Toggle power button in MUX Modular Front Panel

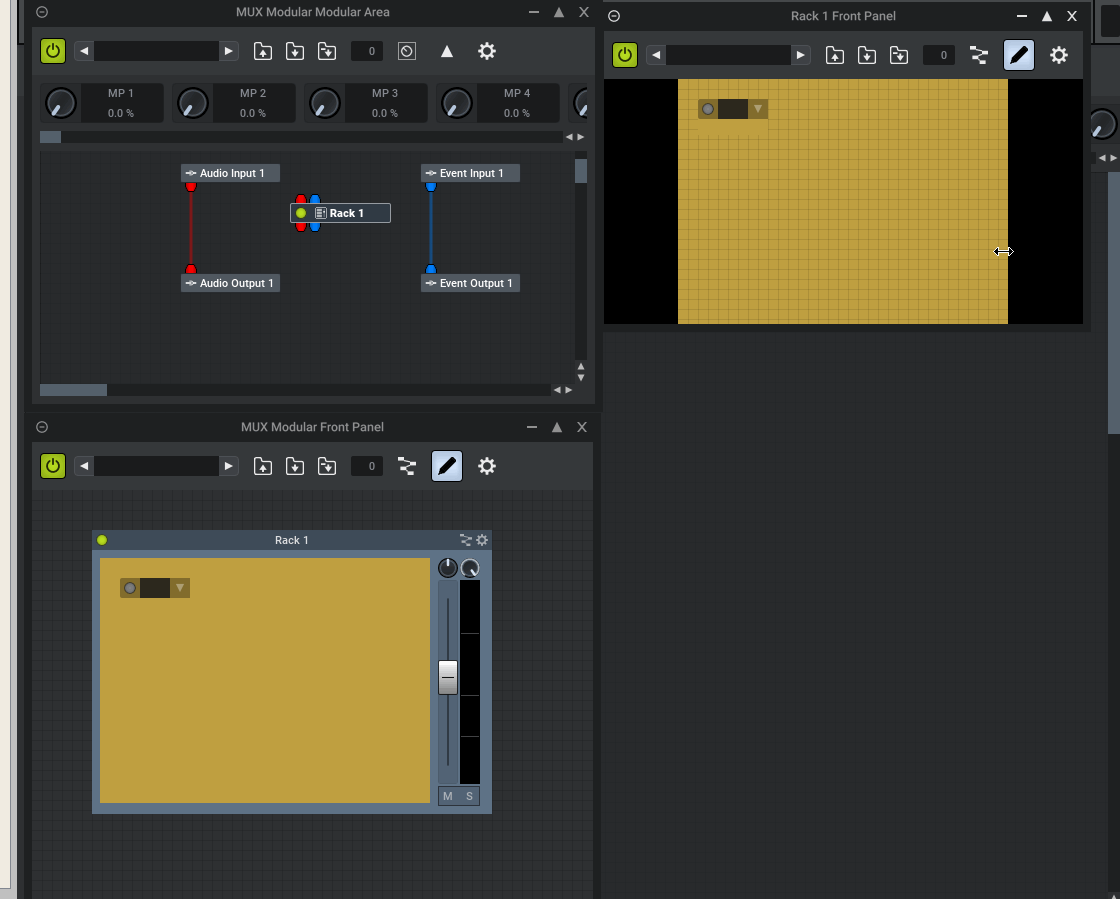[53, 466]
